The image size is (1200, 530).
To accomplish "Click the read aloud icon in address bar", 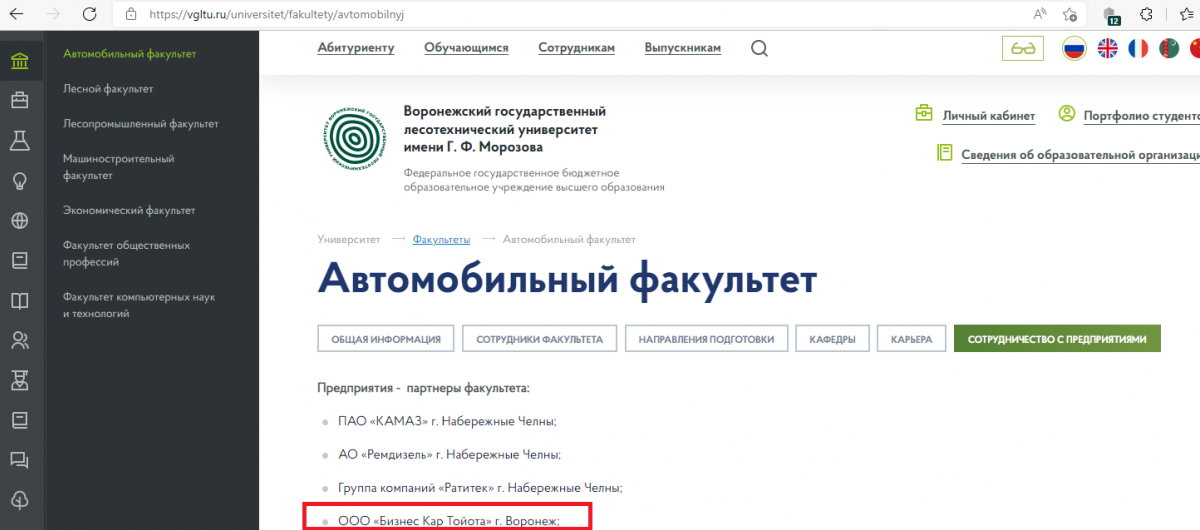I will click(1040, 15).
